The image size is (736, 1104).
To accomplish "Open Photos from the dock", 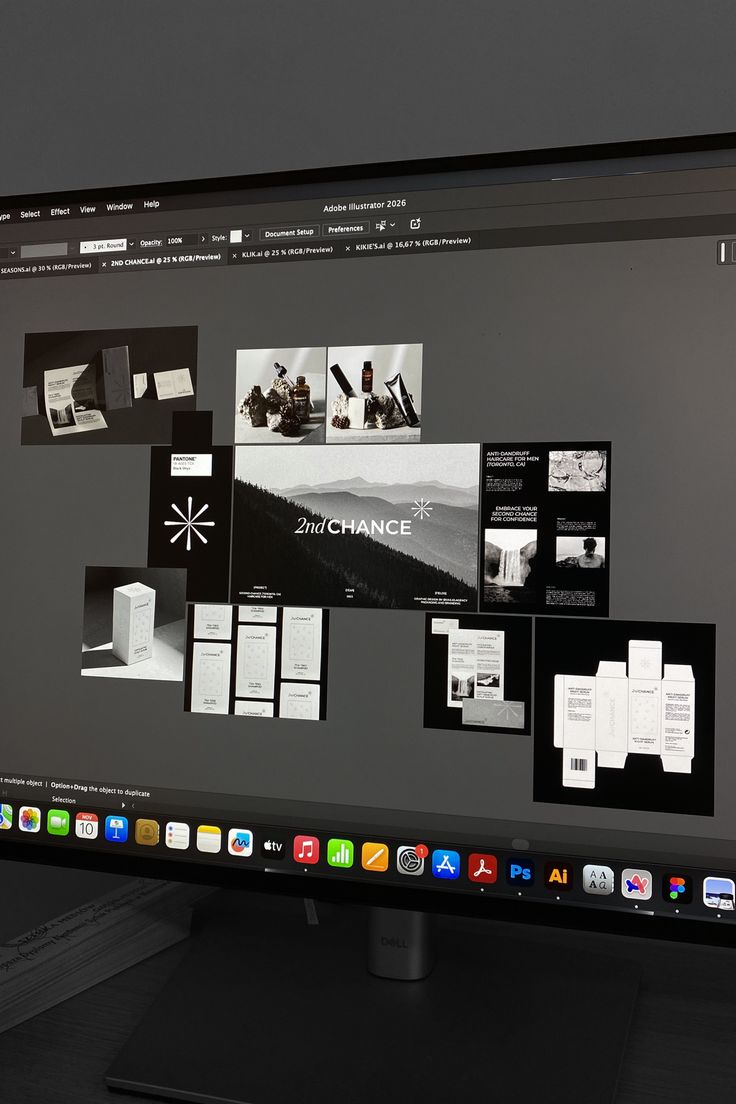I will (x=30, y=820).
